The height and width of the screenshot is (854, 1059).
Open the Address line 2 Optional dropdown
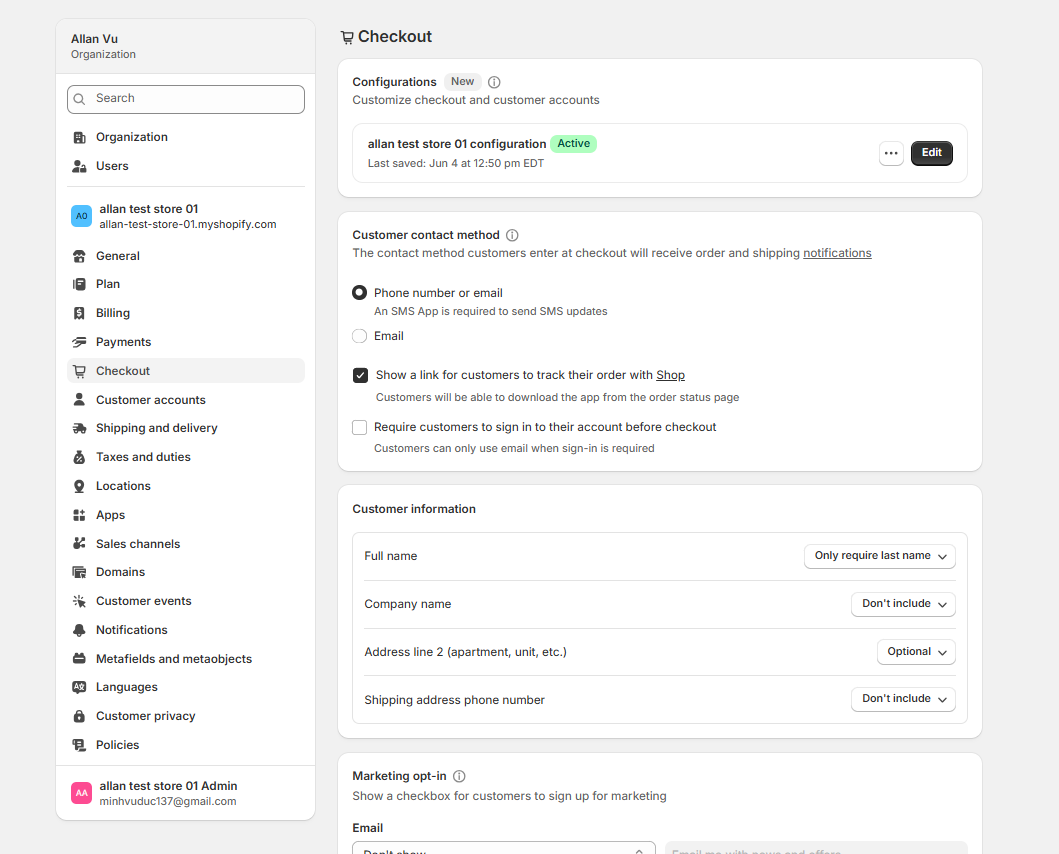(916, 652)
